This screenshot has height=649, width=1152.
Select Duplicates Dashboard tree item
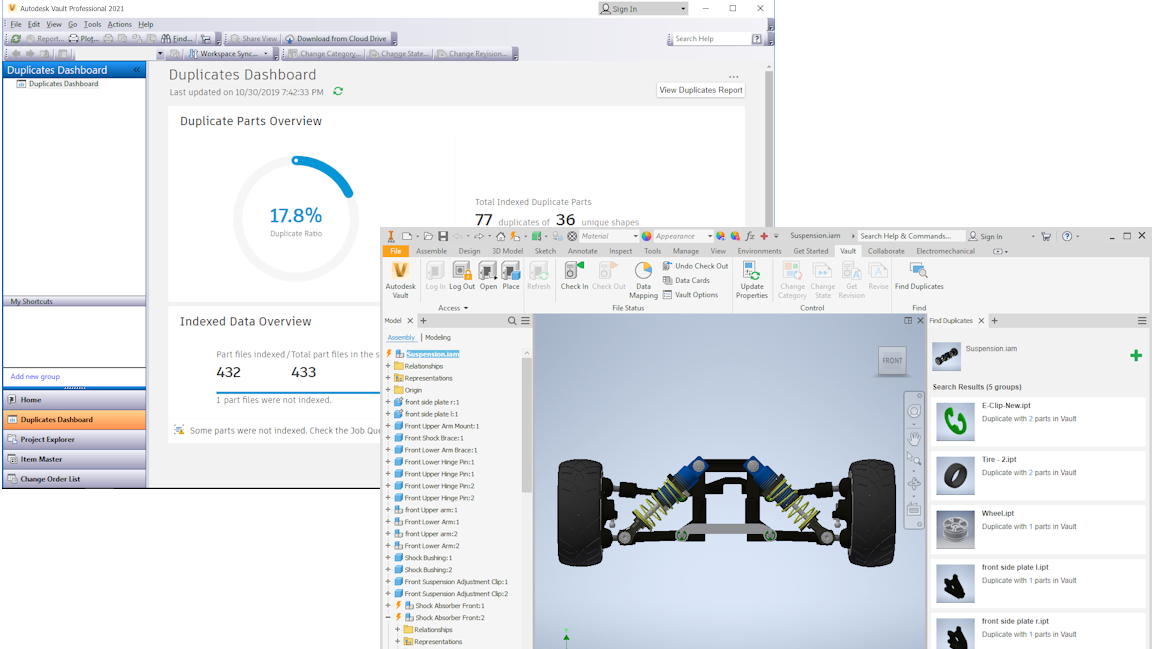pyautogui.click(x=63, y=84)
